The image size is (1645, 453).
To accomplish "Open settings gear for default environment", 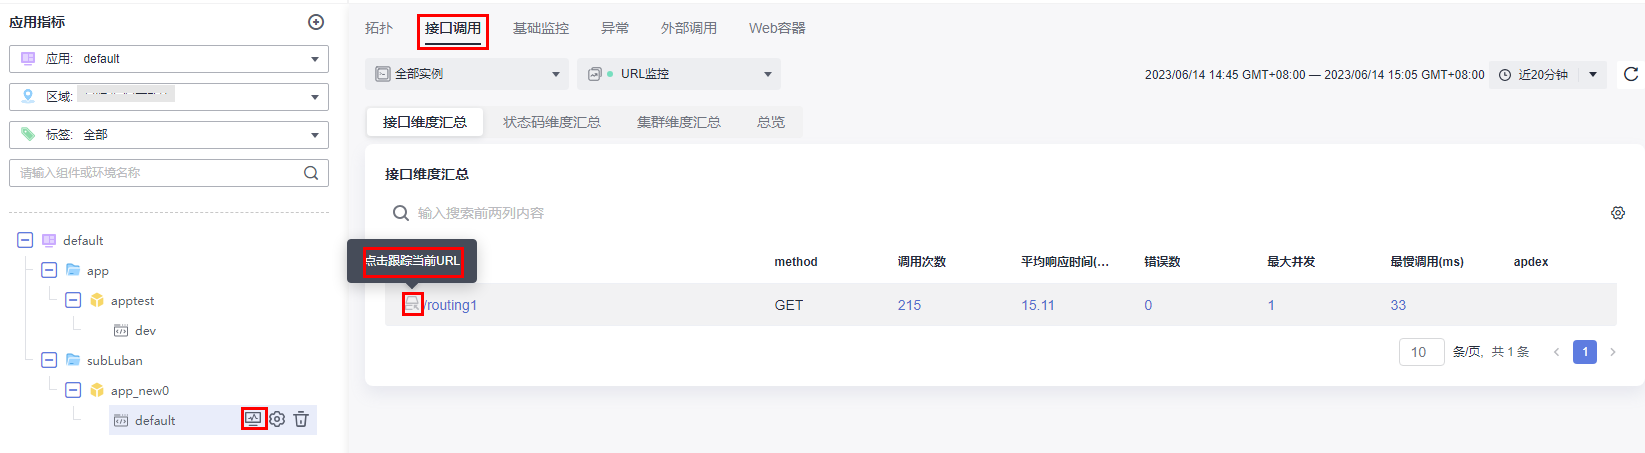I will click(x=277, y=419).
